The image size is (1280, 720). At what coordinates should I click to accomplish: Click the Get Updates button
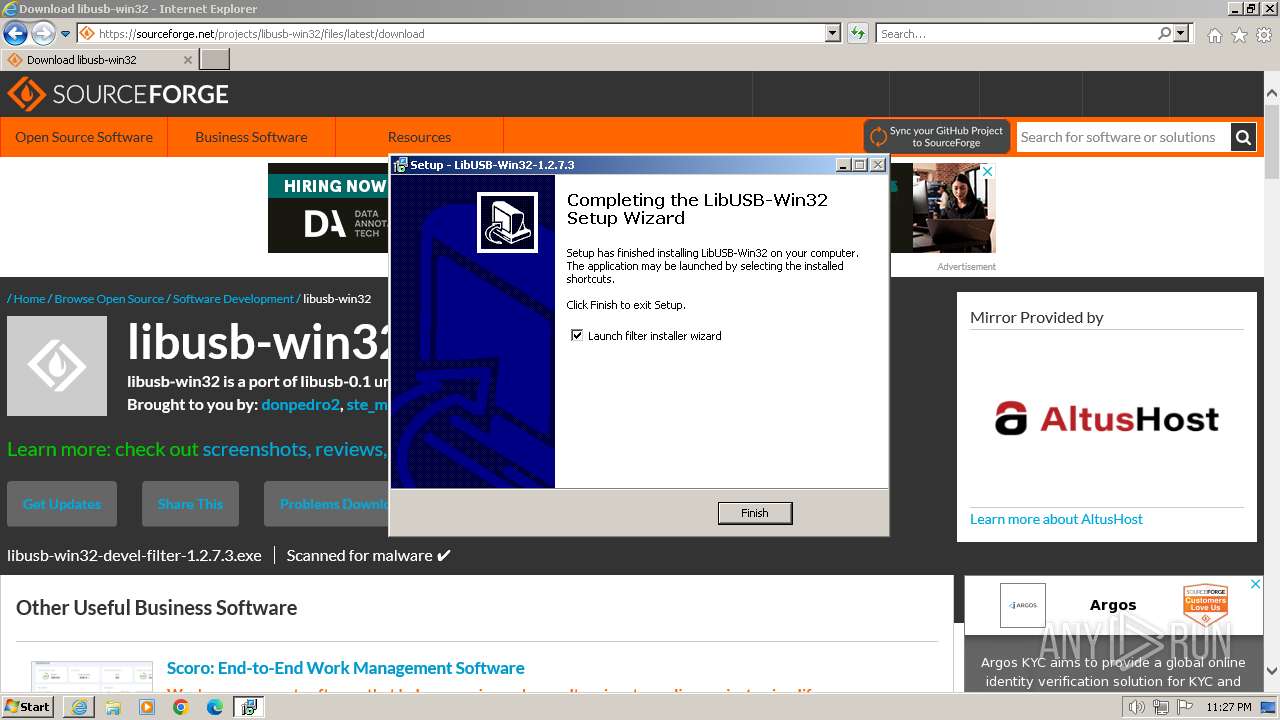point(62,504)
